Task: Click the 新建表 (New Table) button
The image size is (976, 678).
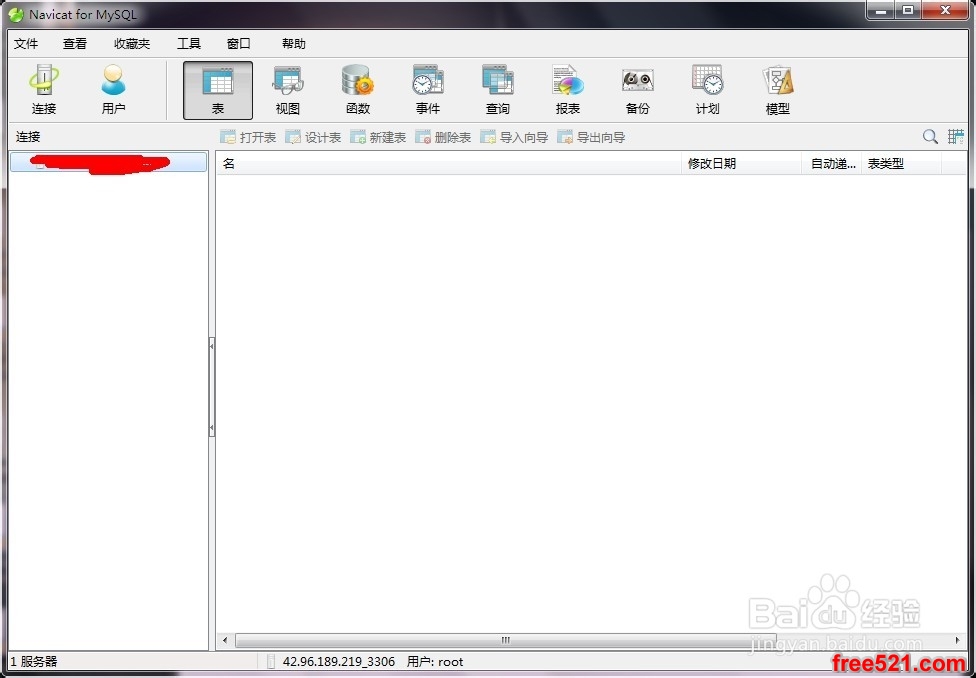Action: (x=378, y=137)
